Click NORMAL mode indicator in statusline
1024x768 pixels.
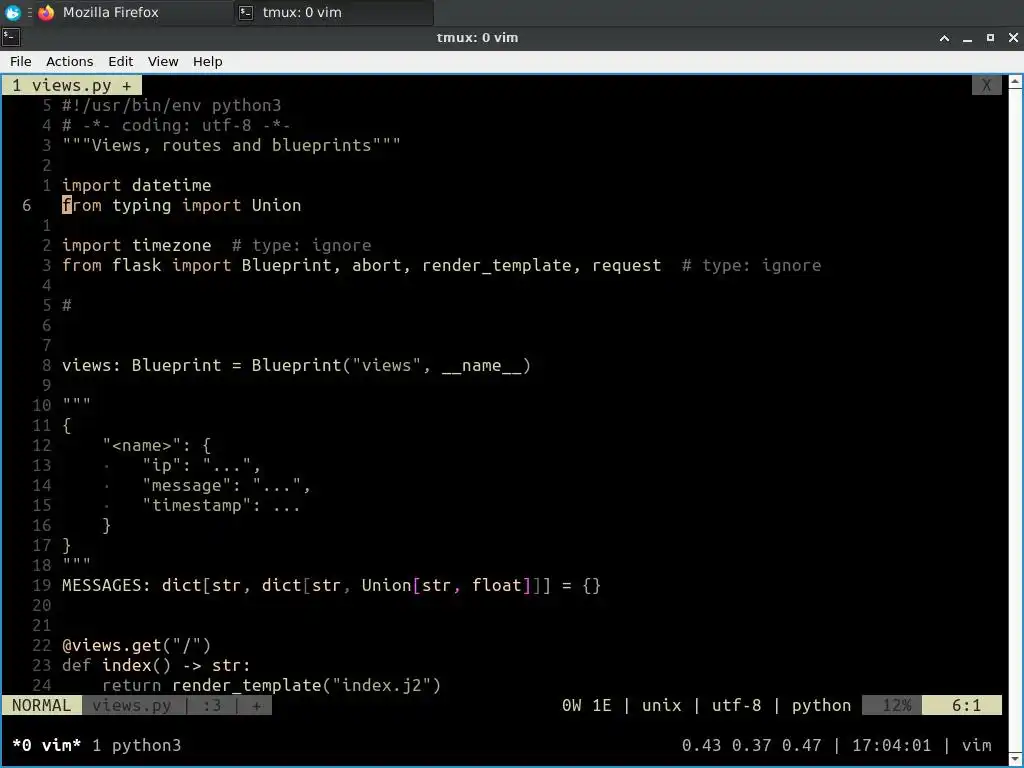click(41, 705)
